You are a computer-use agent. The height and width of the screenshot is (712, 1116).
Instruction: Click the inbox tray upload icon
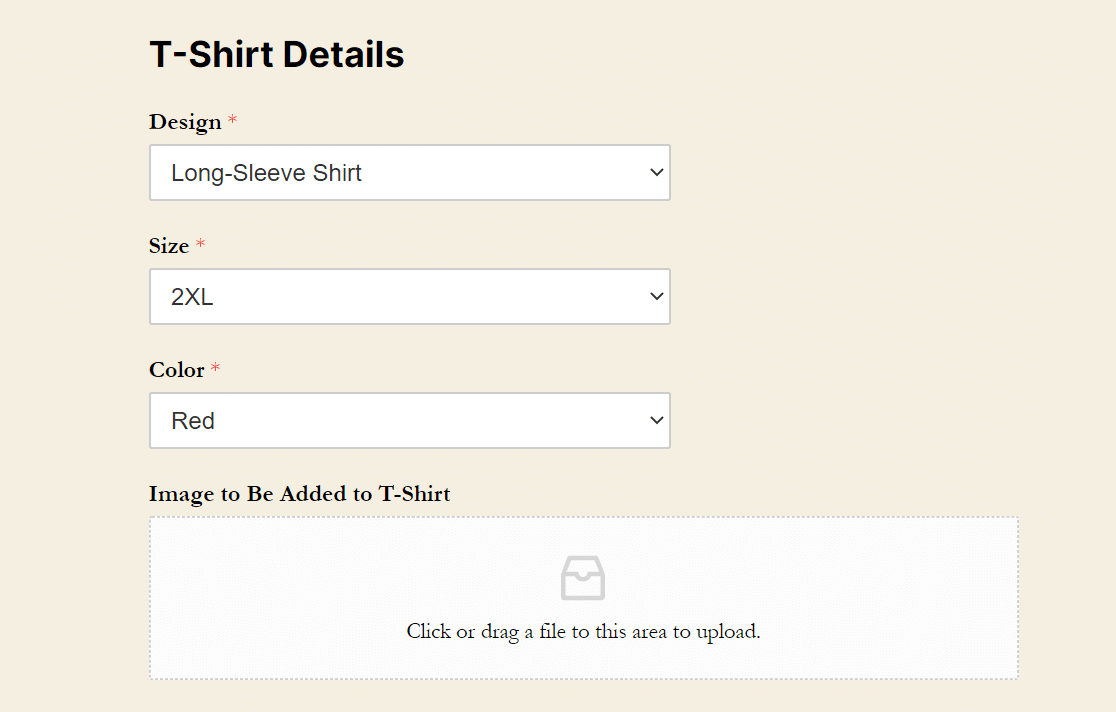[583, 578]
